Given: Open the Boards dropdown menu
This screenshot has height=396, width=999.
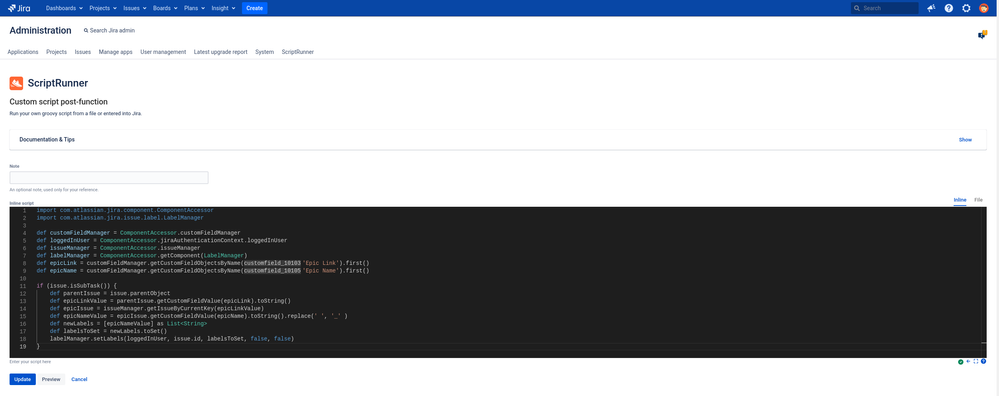Looking at the screenshot, I should (165, 8).
